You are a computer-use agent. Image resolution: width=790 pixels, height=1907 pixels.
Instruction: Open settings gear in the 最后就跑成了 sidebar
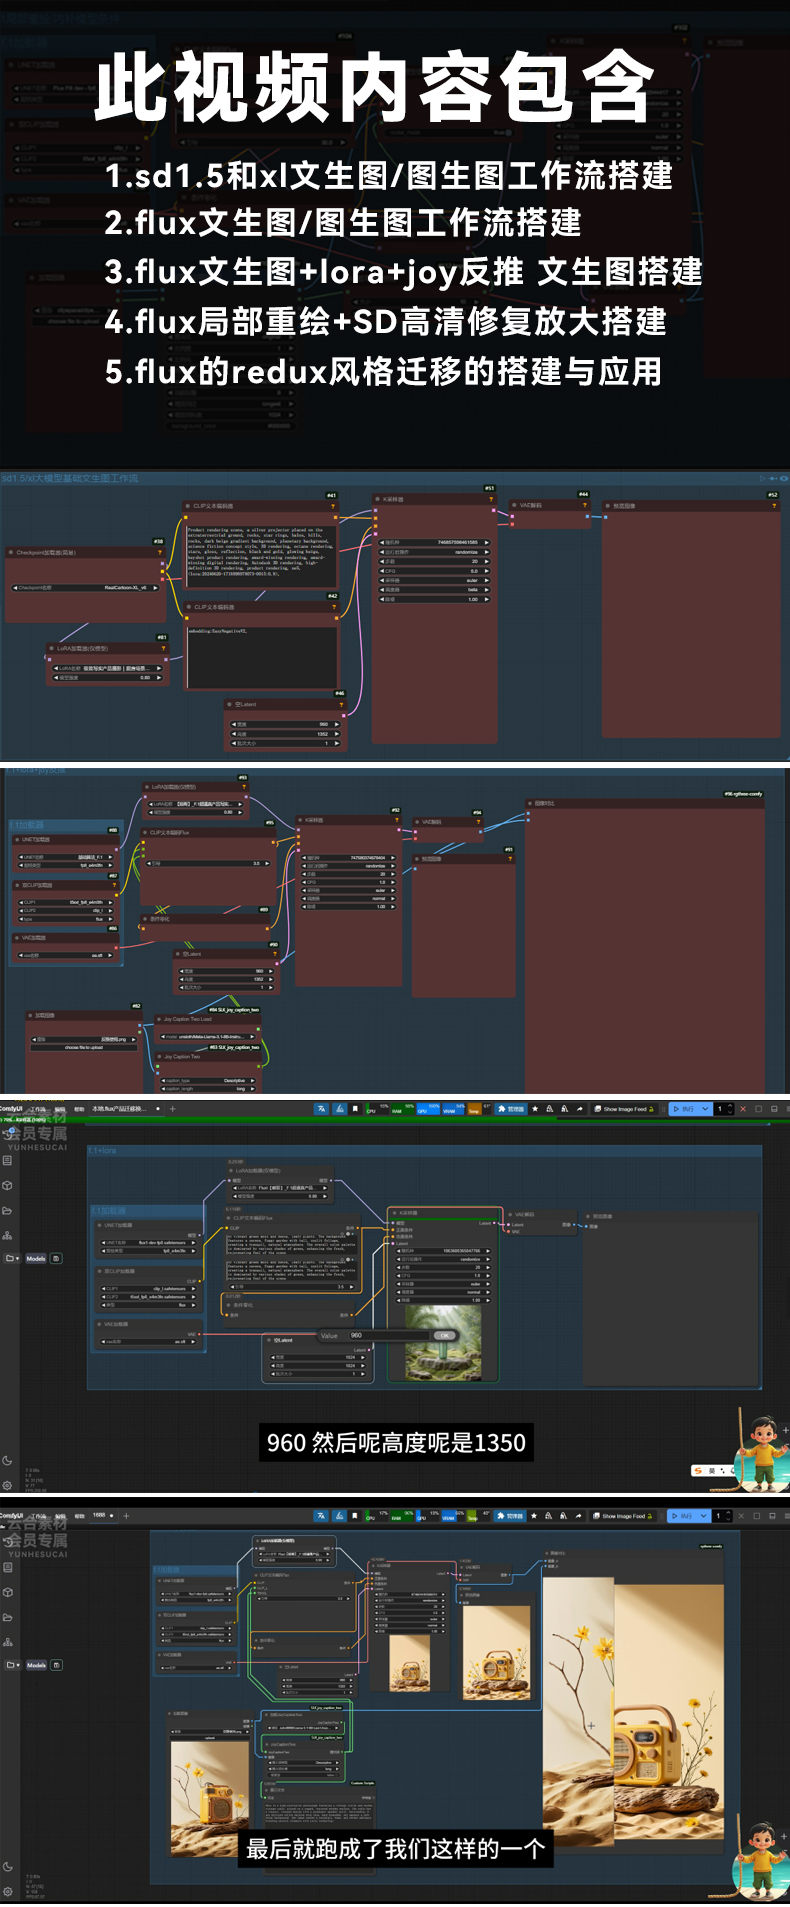click(x=7, y=1891)
